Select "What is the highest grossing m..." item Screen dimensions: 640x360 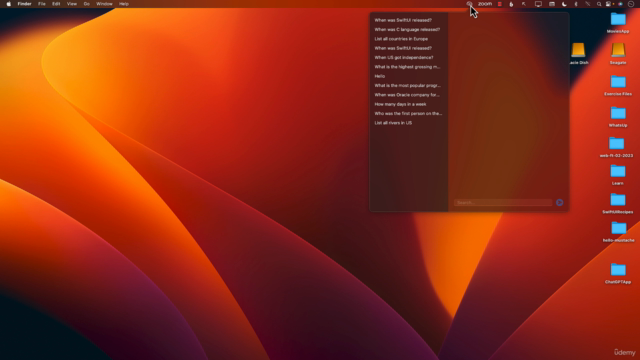coord(407,67)
